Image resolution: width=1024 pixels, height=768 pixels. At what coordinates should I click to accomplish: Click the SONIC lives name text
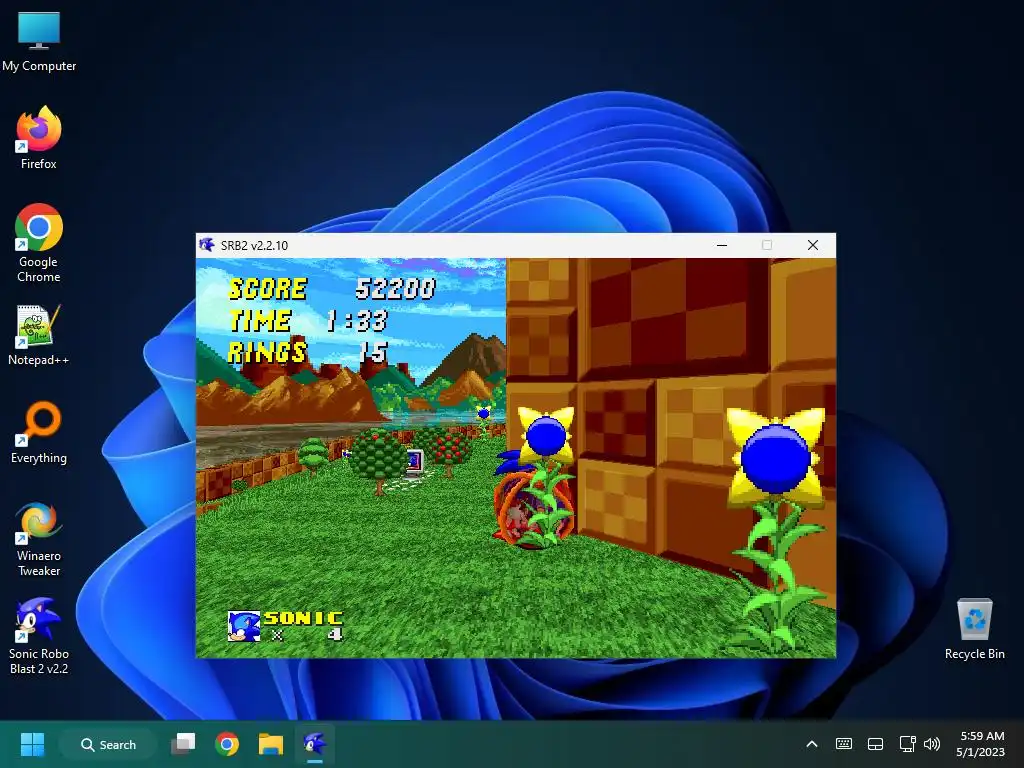pyautogui.click(x=304, y=618)
